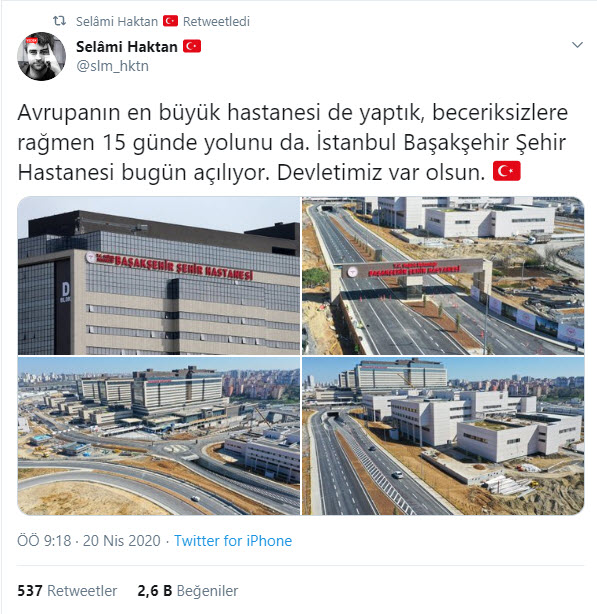This screenshot has width=597, height=614.
Task: Click the retweet arrows icon above the tweet
Action: [59, 21]
